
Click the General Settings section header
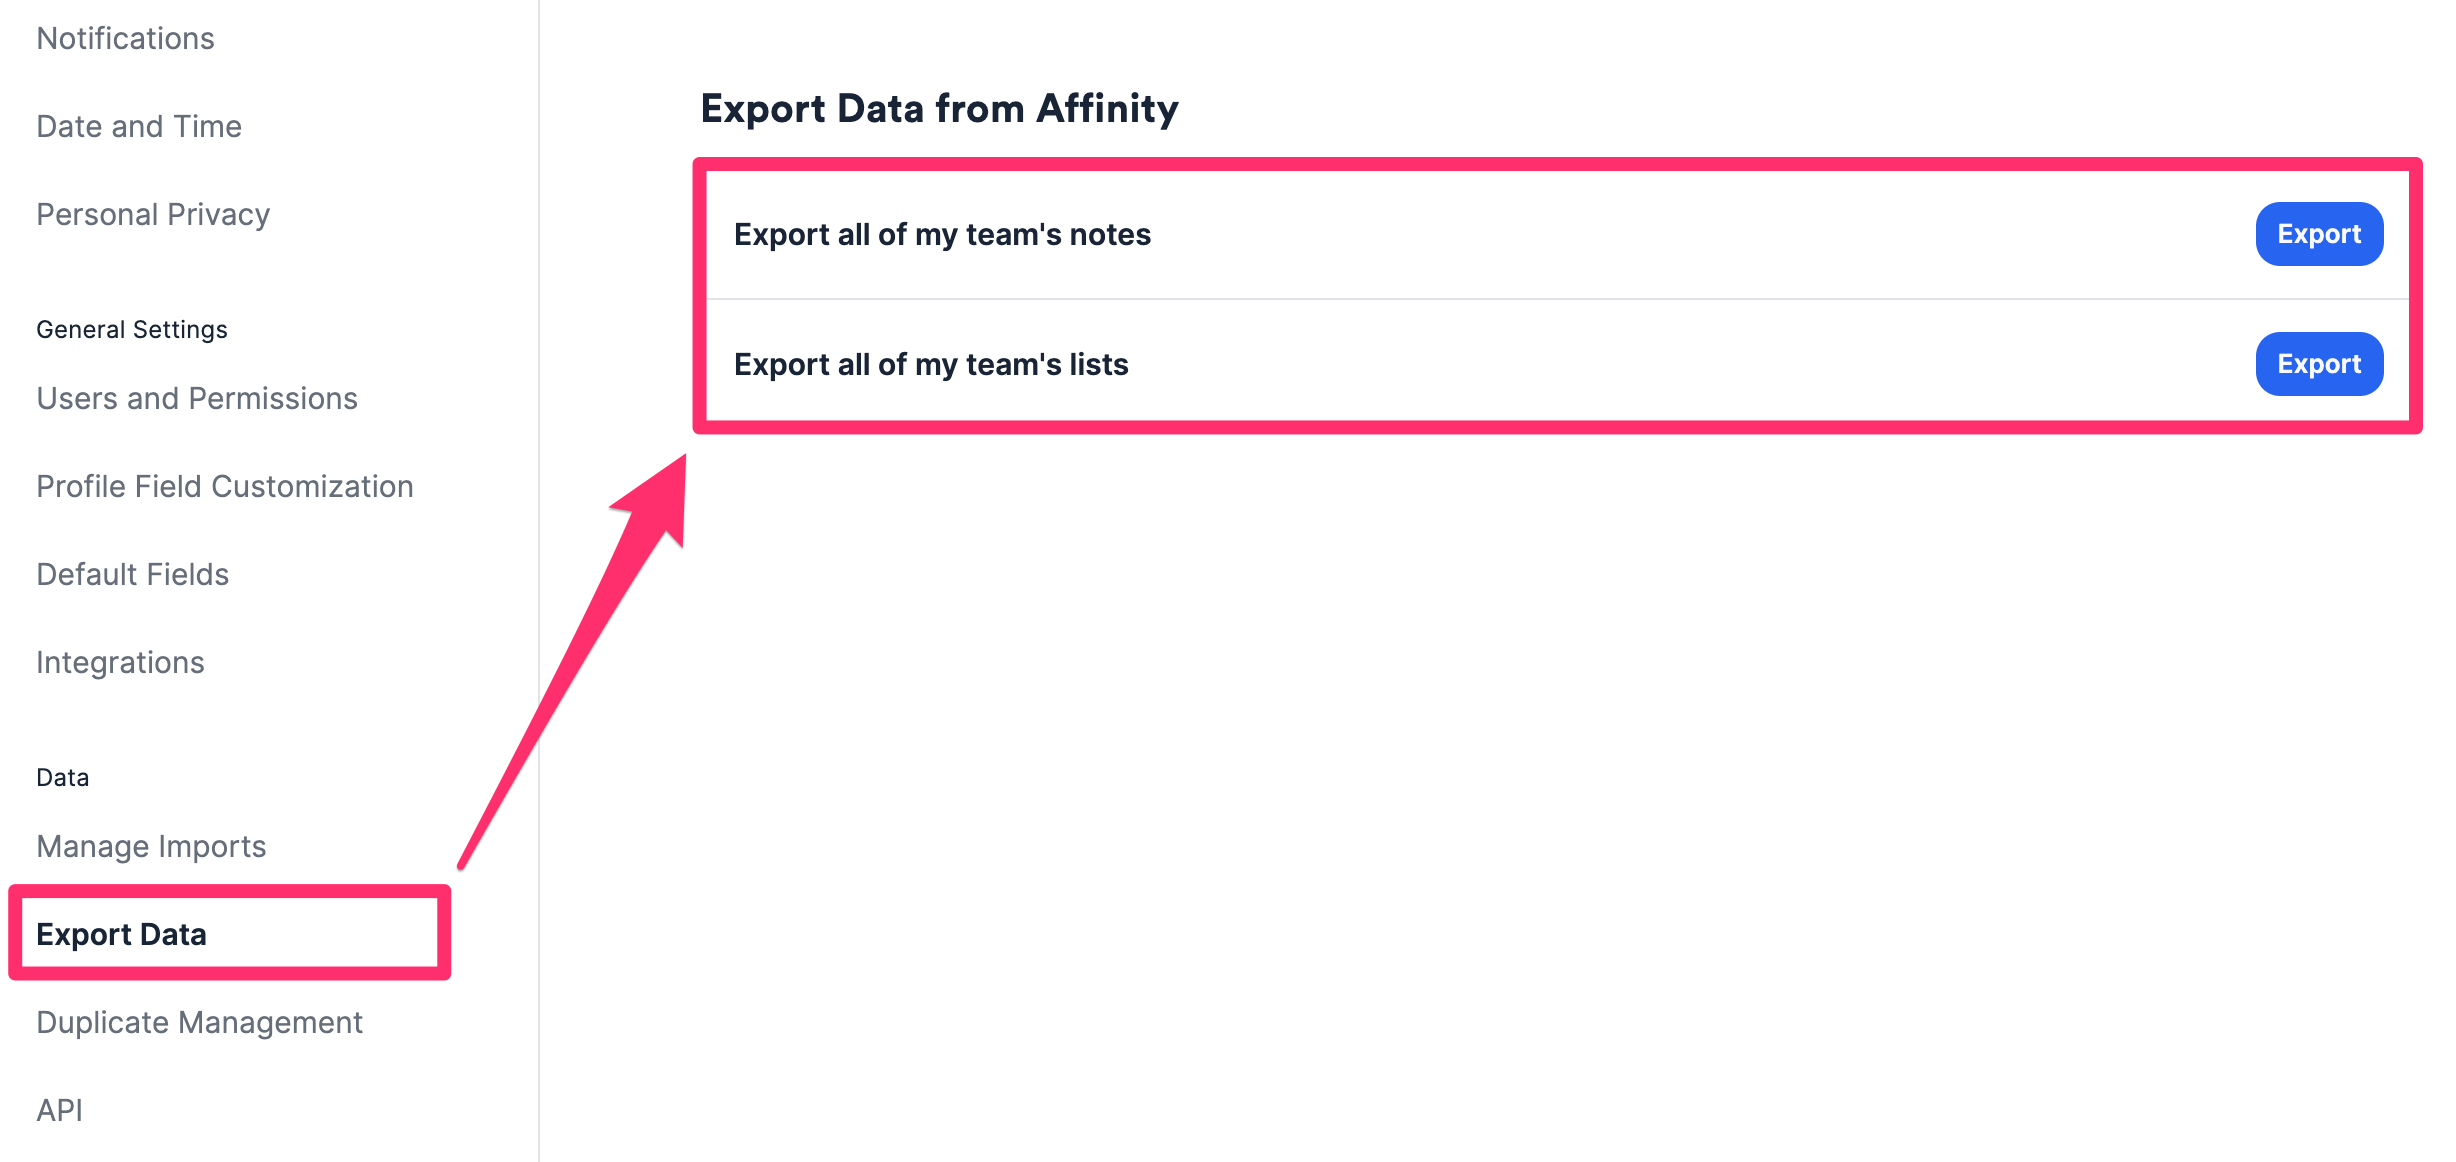coord(131,328)
